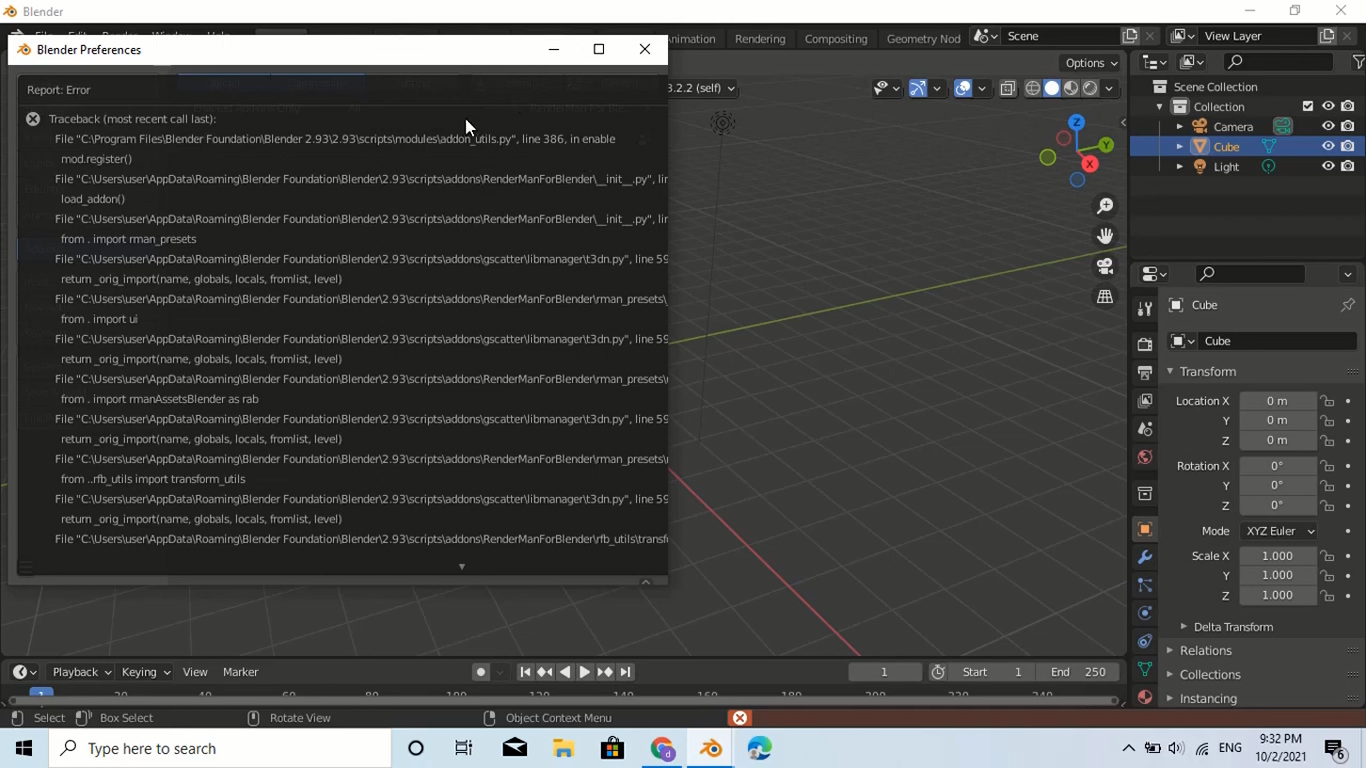Switch to the Rendering workspace tab

point(760,39)
